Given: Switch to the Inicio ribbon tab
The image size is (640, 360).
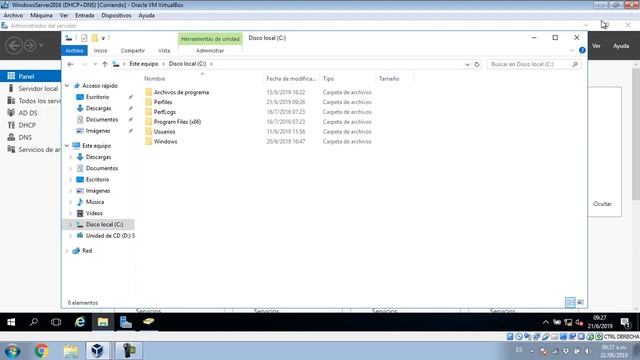Looking at the screenshot, I should [100, 51].
